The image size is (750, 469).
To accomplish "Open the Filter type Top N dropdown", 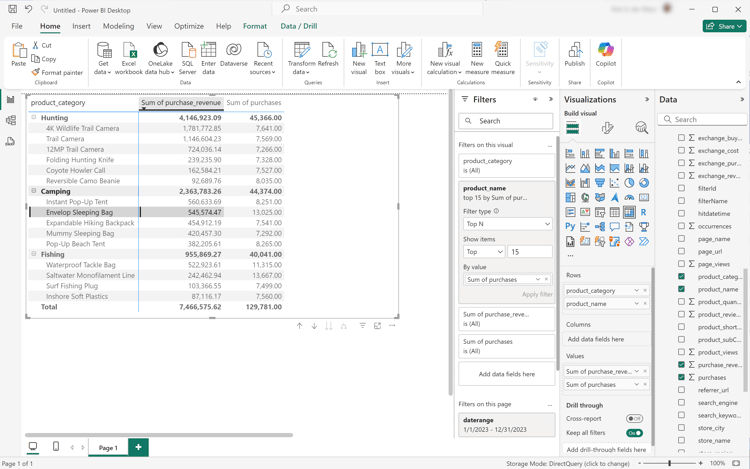I will (x=507, y=224).
